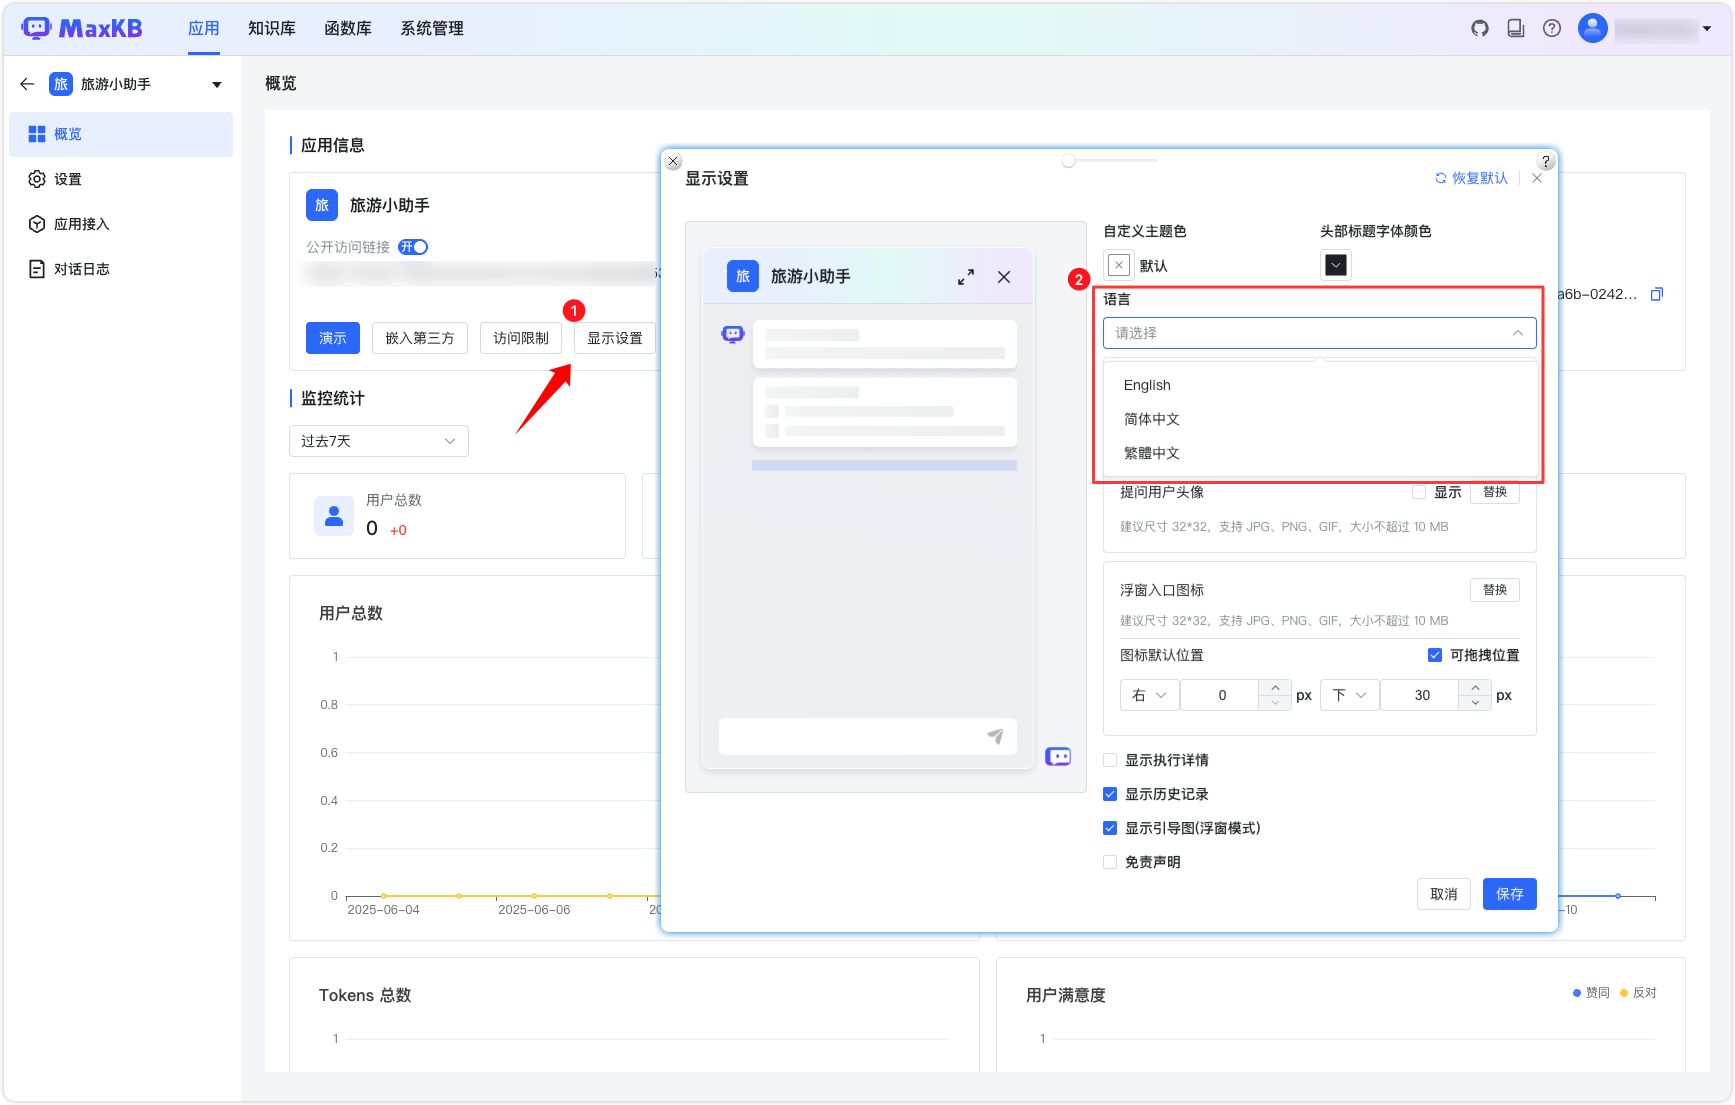Click the 恢复默认 link
Screen dimensions: 1735x1105
(x=1471, y=178)
